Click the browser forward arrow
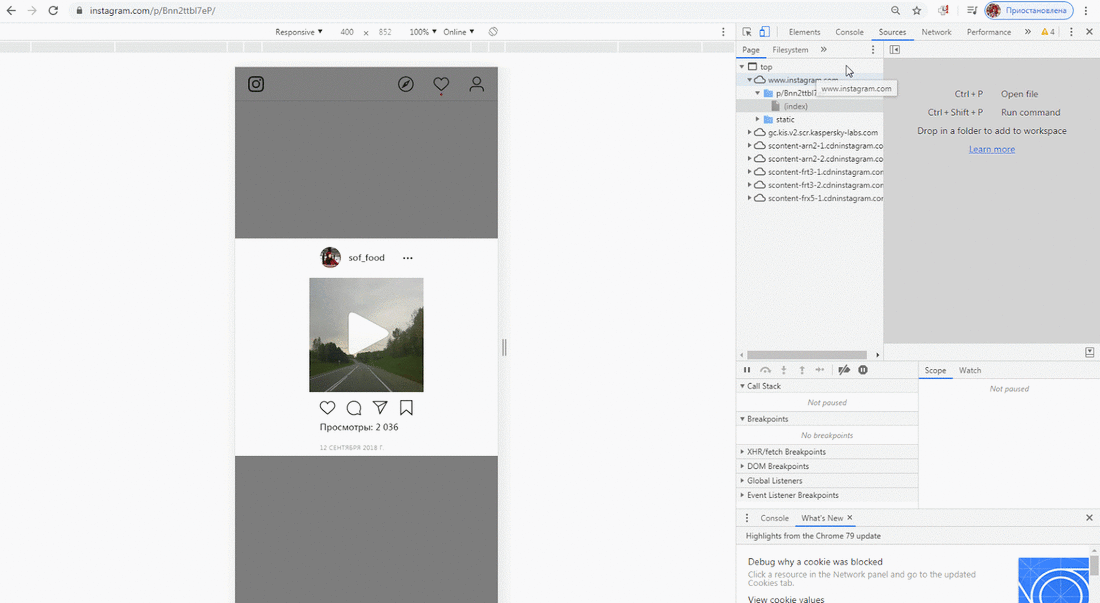 pos(32,11)
